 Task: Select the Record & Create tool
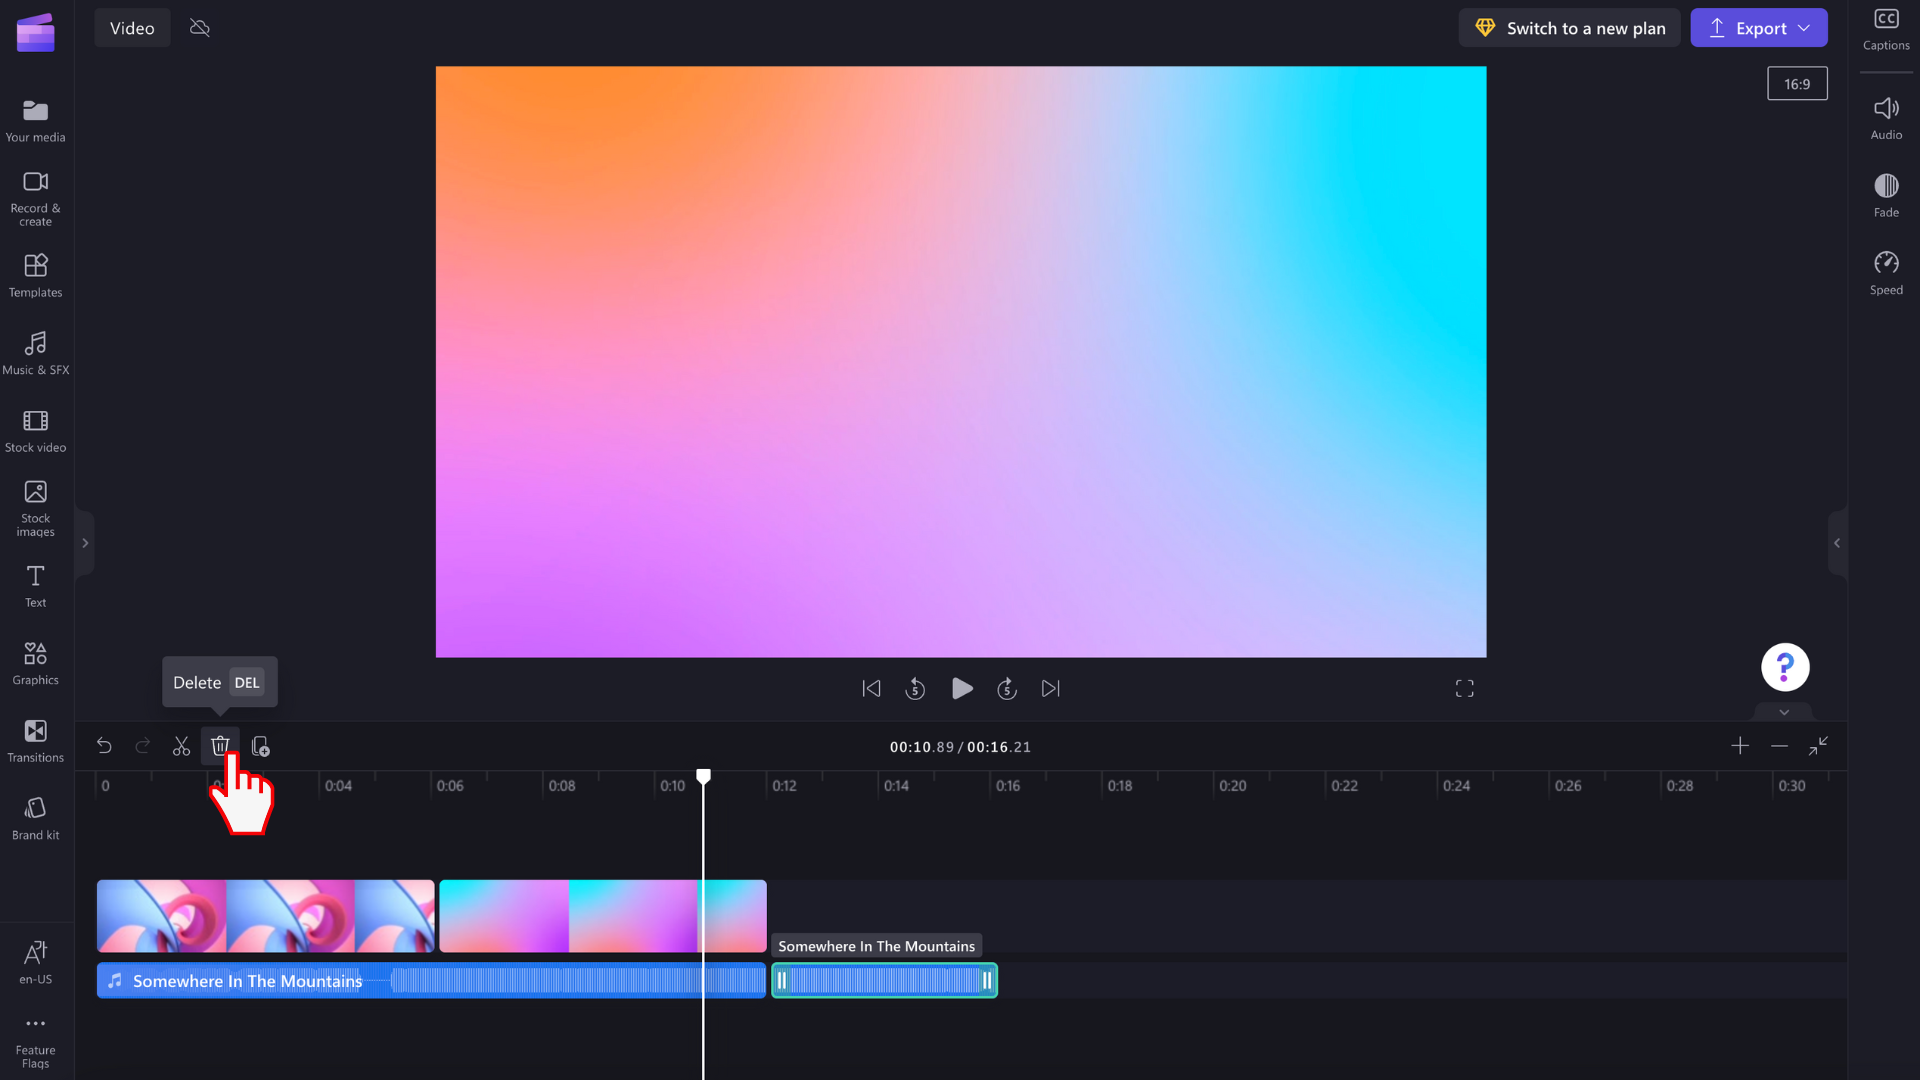[x=36, y=198]
